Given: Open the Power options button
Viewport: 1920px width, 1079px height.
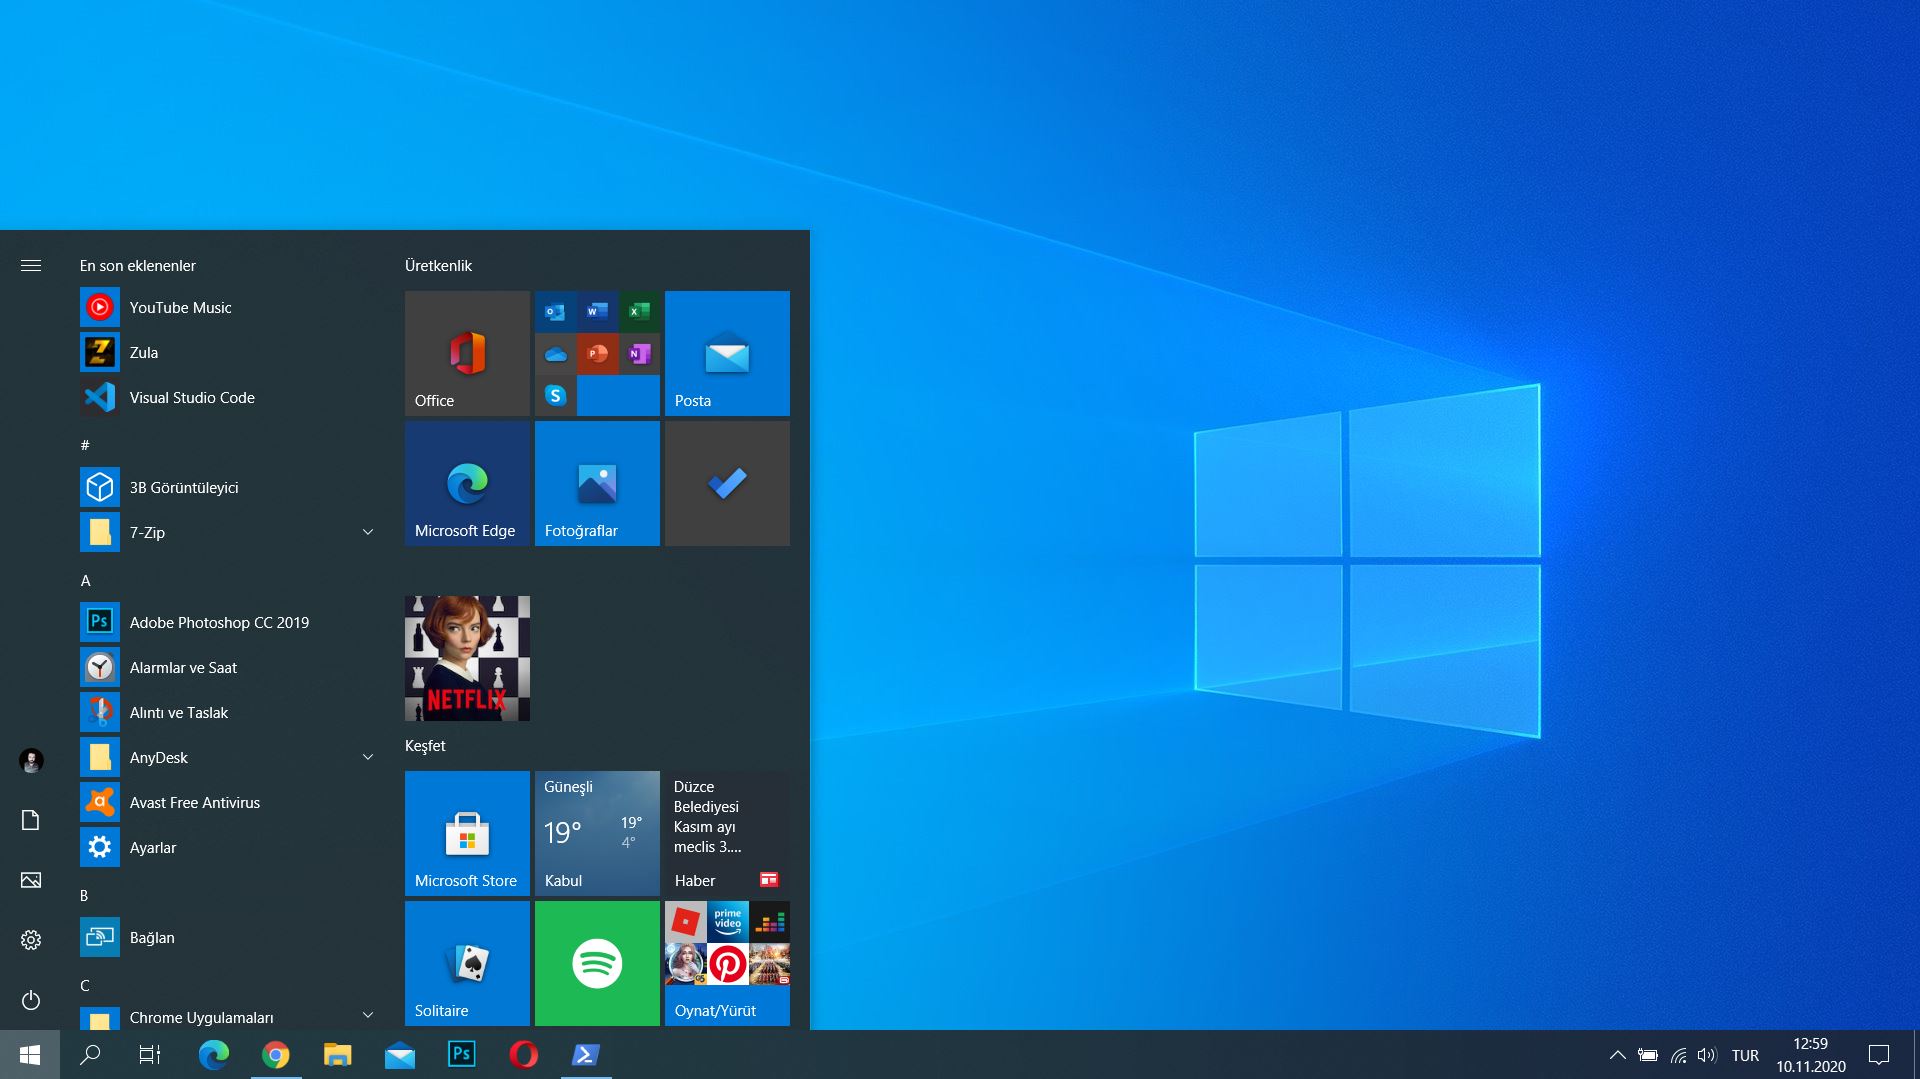Looking at the screenshot, I should point(31,1000).
